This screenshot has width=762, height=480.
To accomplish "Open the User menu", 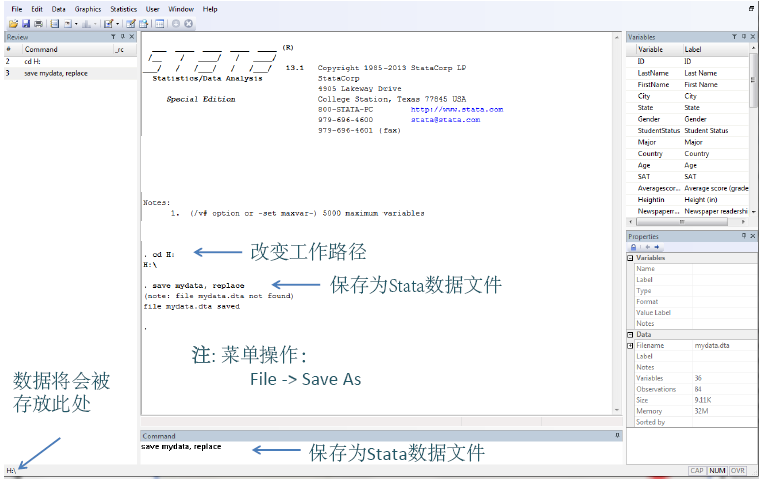I will click(153, 9).
